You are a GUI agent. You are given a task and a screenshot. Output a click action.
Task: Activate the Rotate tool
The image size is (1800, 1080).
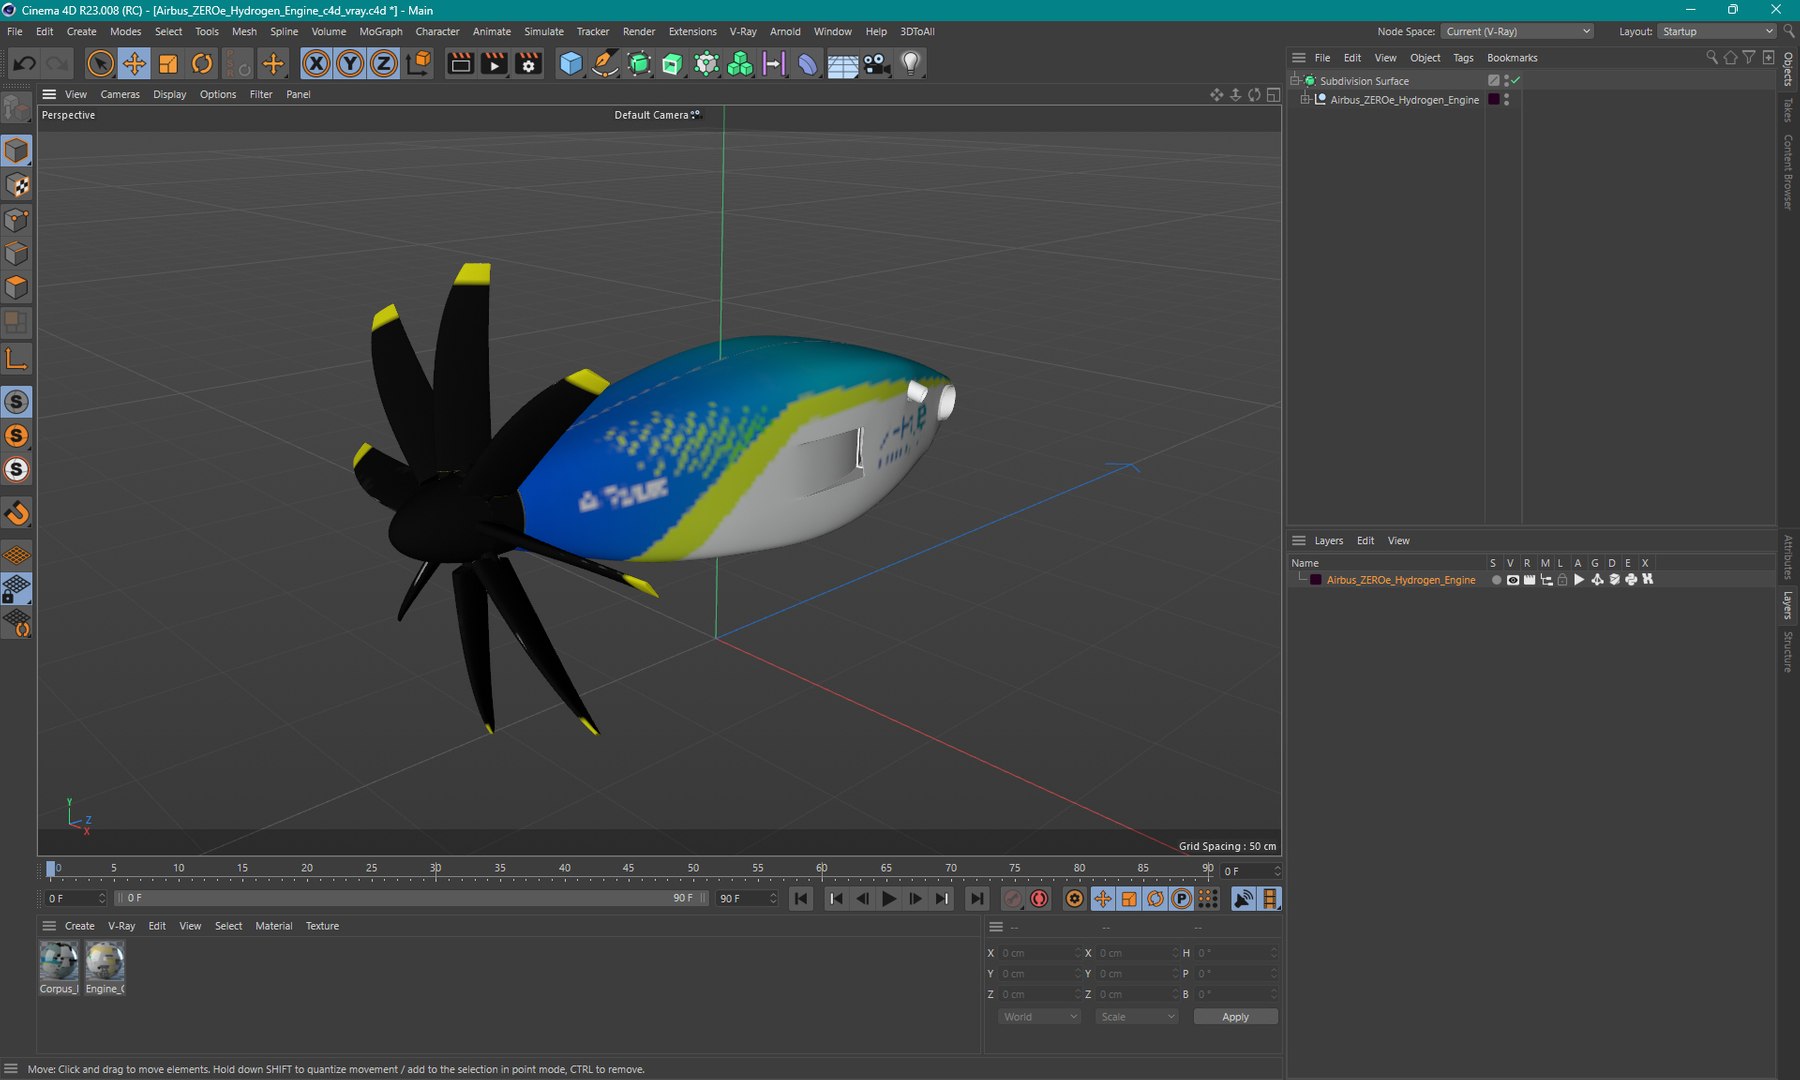[202, 64]
